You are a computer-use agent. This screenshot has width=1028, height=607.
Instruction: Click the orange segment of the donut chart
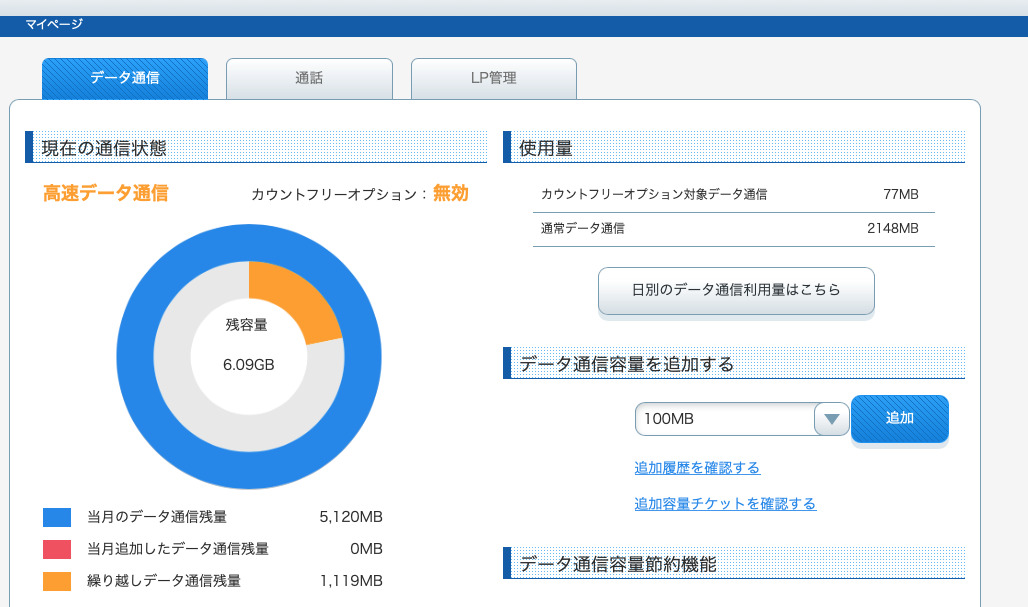(x=290, y=300)
